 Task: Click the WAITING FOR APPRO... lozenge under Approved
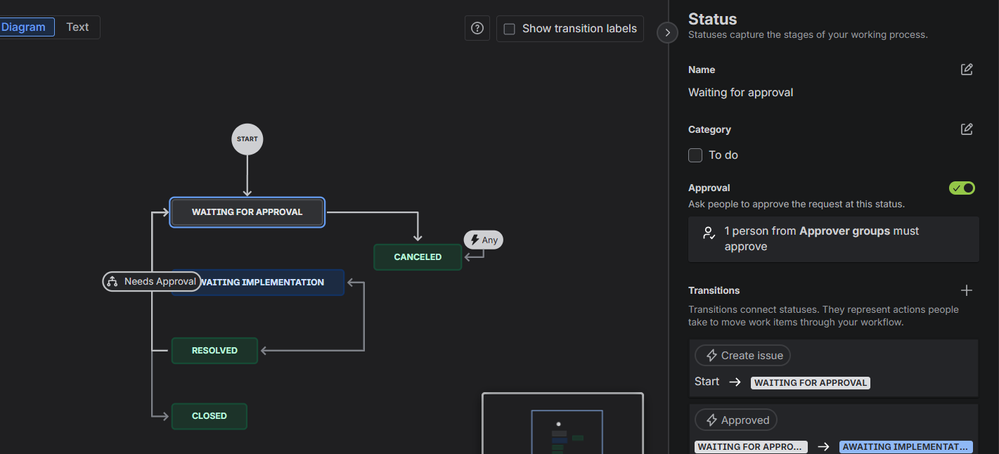coord(751,447)
